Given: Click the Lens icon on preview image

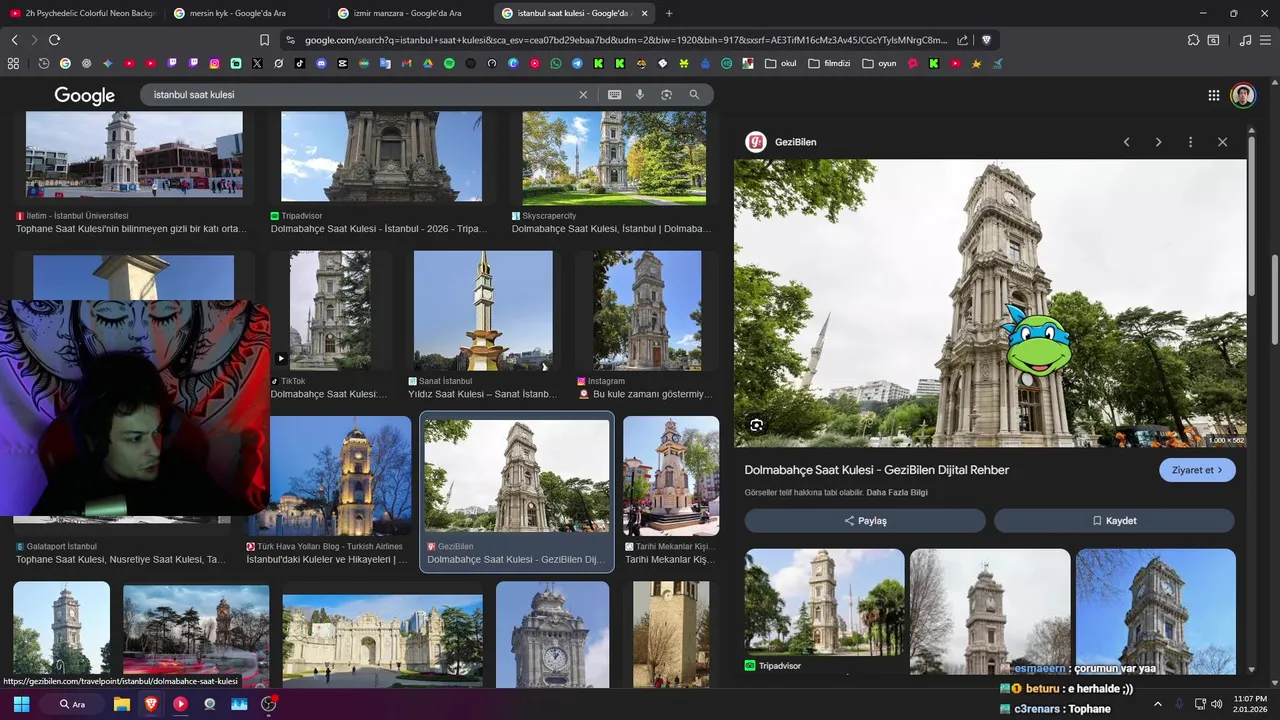Looking at the screenshot, I should [756, 425].
